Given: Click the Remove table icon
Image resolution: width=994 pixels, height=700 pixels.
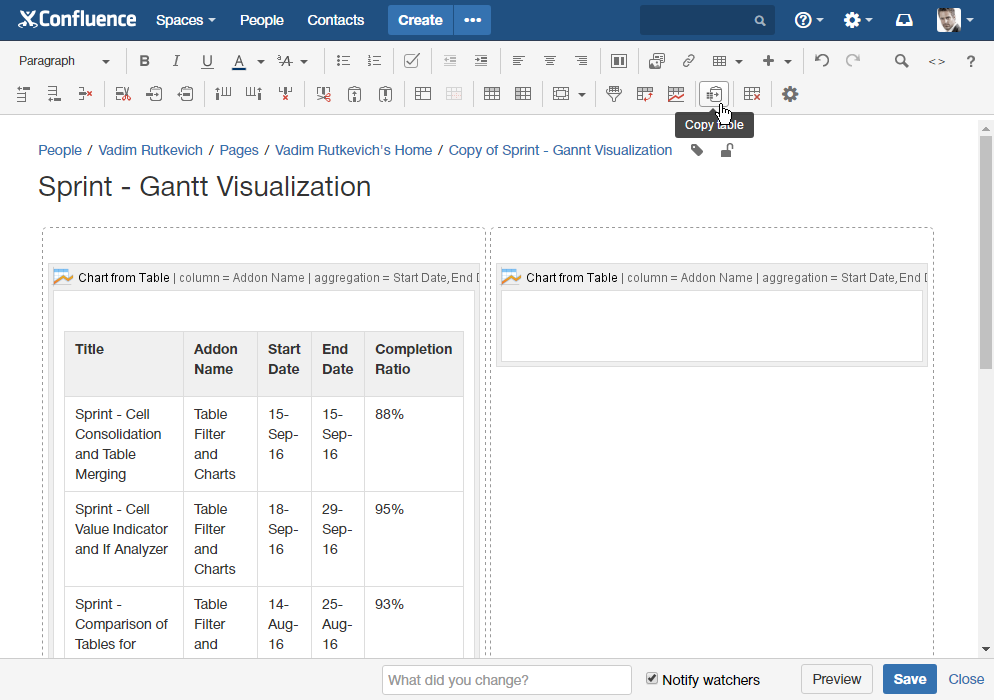Looking at the screenshot, I should pyautogui.click(x=752, y=94).
